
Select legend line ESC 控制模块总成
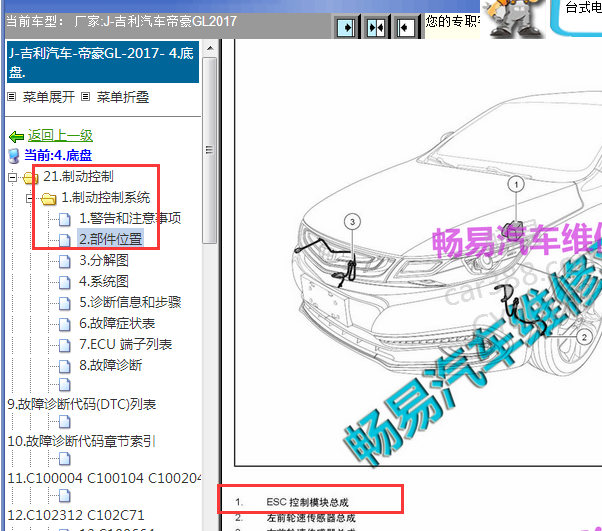pos(307,502)
